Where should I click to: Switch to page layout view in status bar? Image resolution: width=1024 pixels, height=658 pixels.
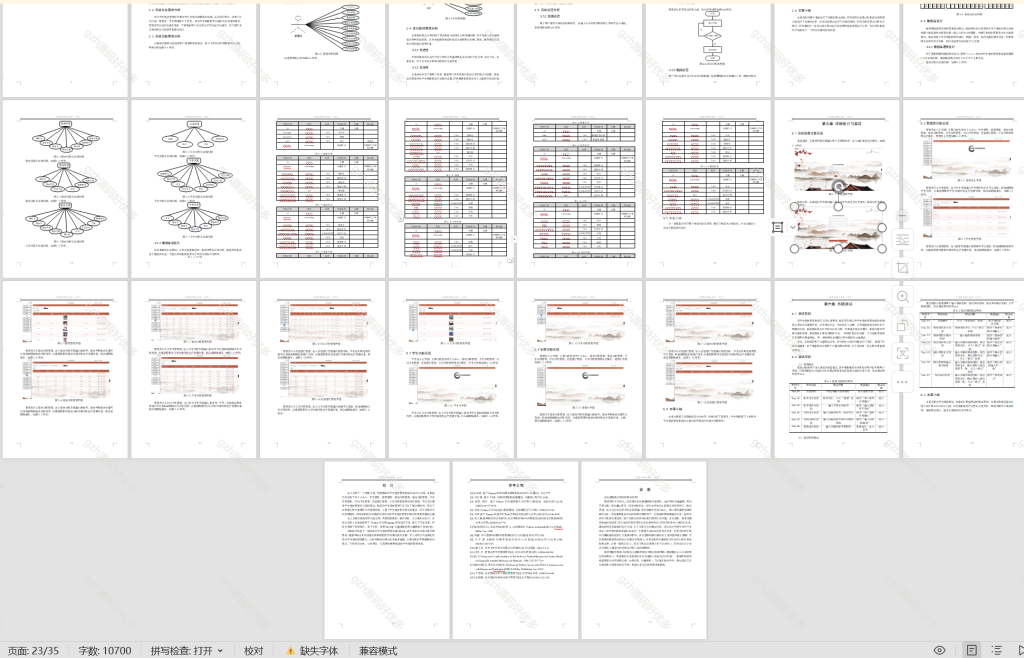(x=971, y=650)
